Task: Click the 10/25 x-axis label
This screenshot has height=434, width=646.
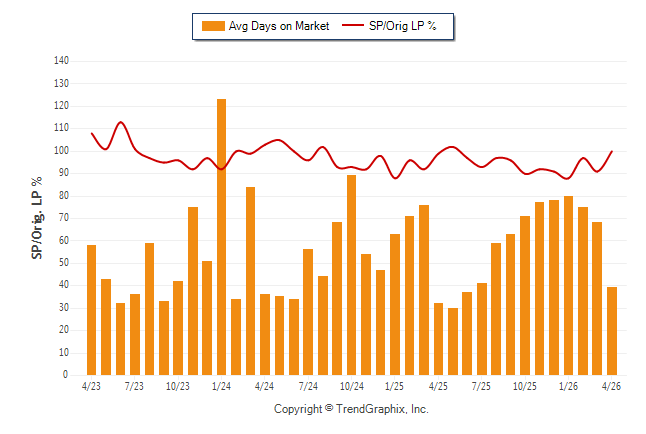Action: pos(525,387)
